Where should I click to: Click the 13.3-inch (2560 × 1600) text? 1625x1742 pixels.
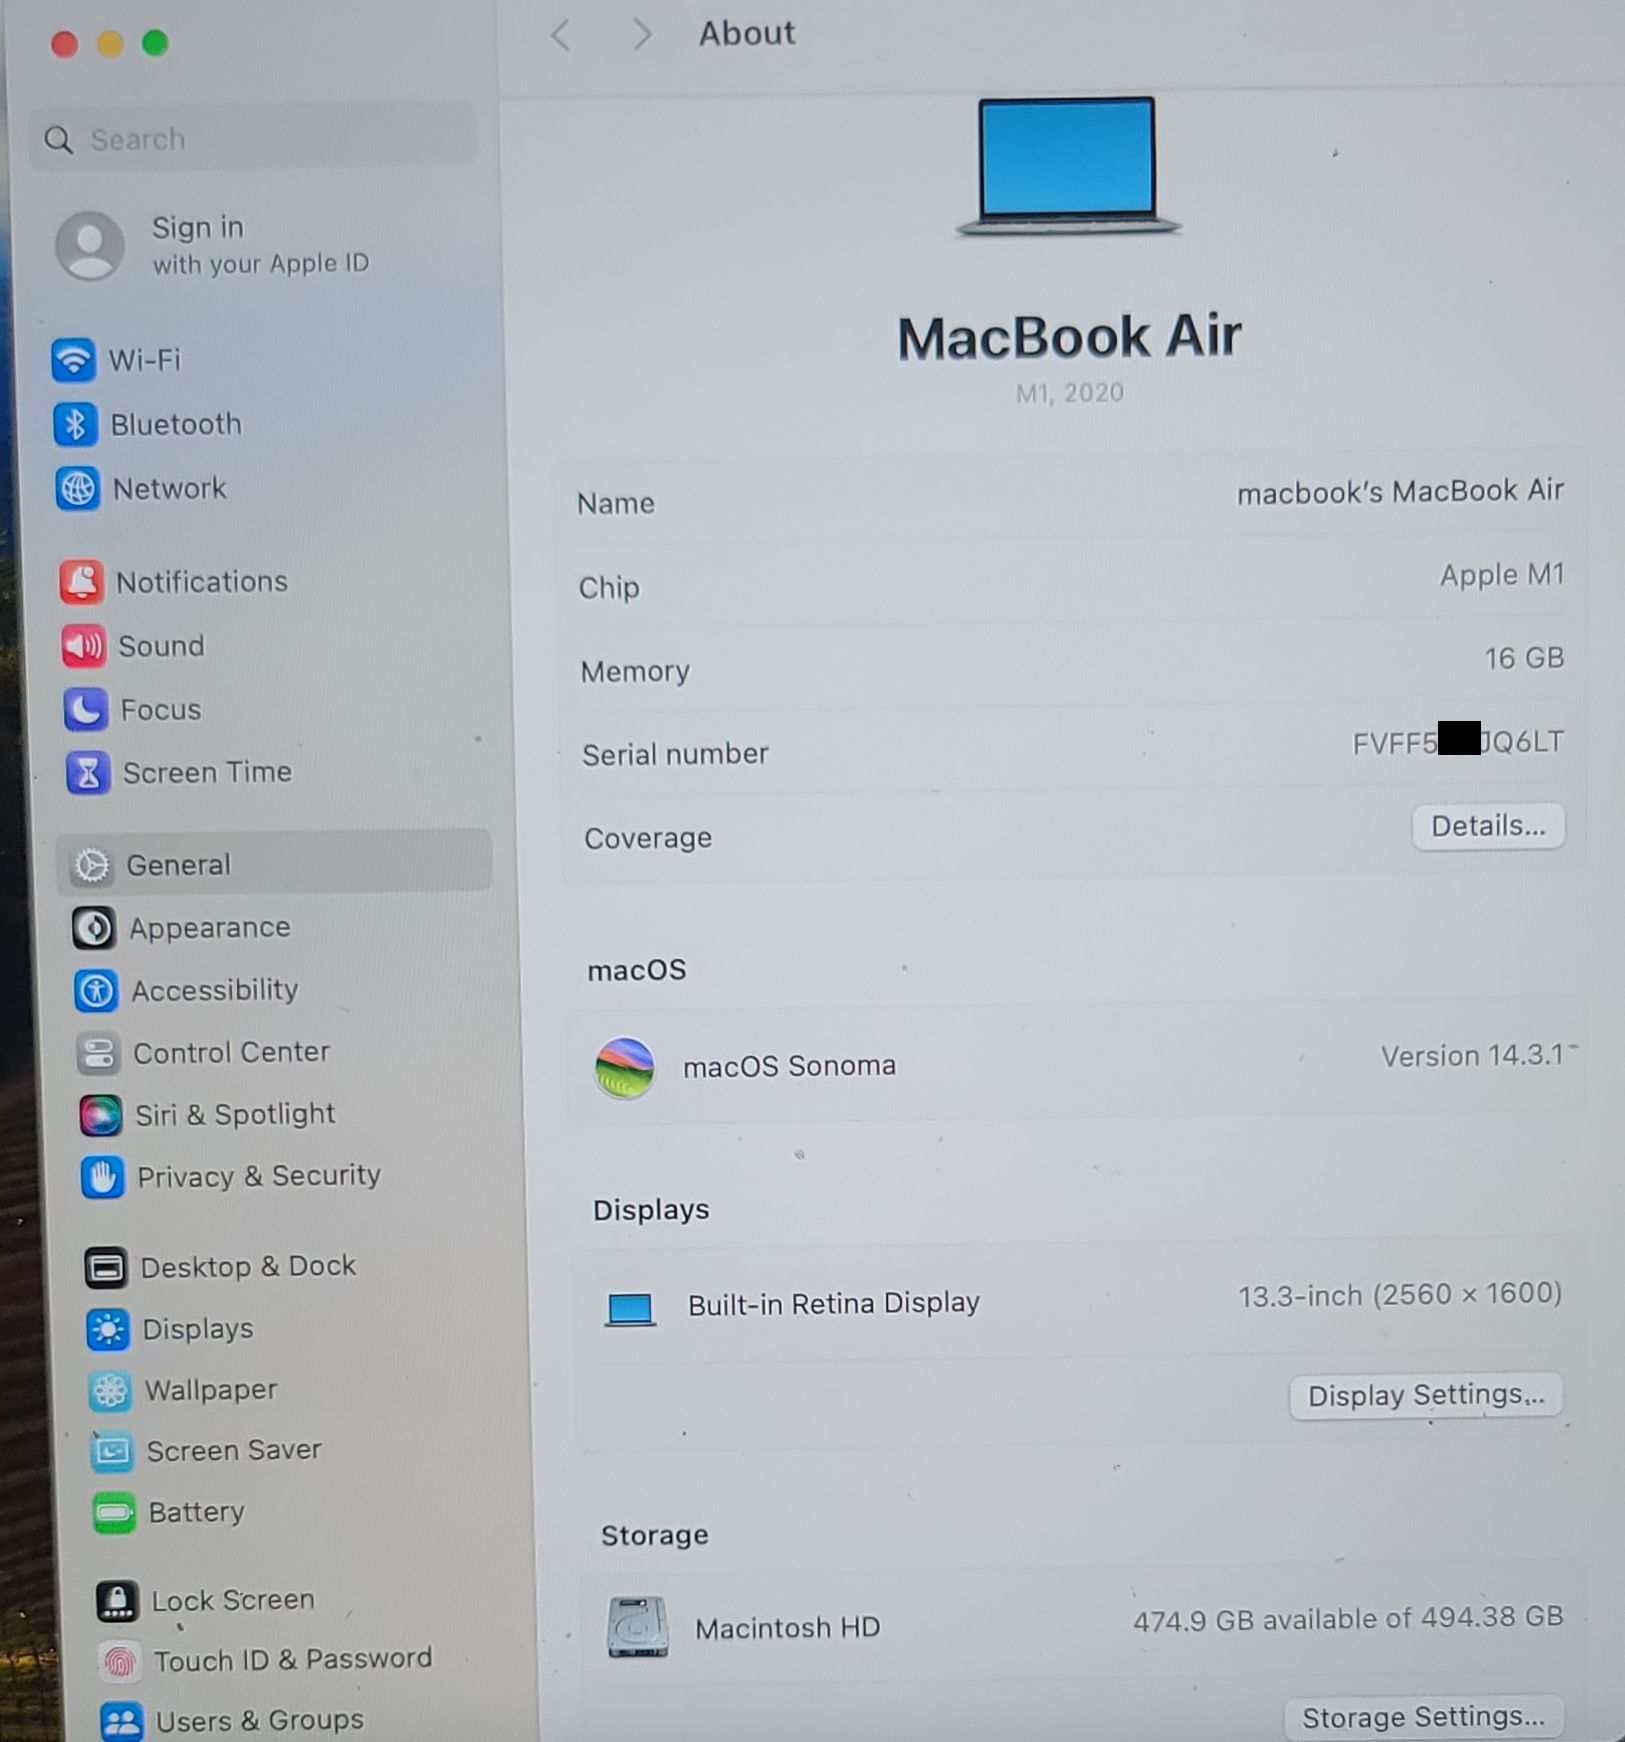1400,1295
